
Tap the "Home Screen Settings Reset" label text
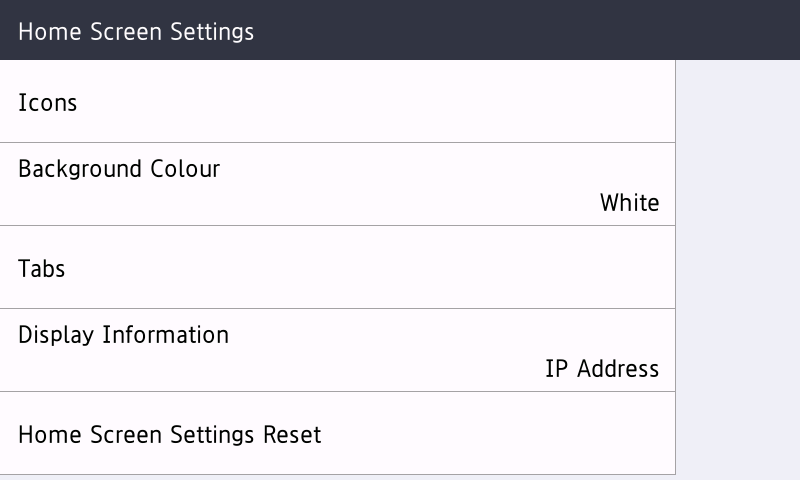click(x=170, y=435)
